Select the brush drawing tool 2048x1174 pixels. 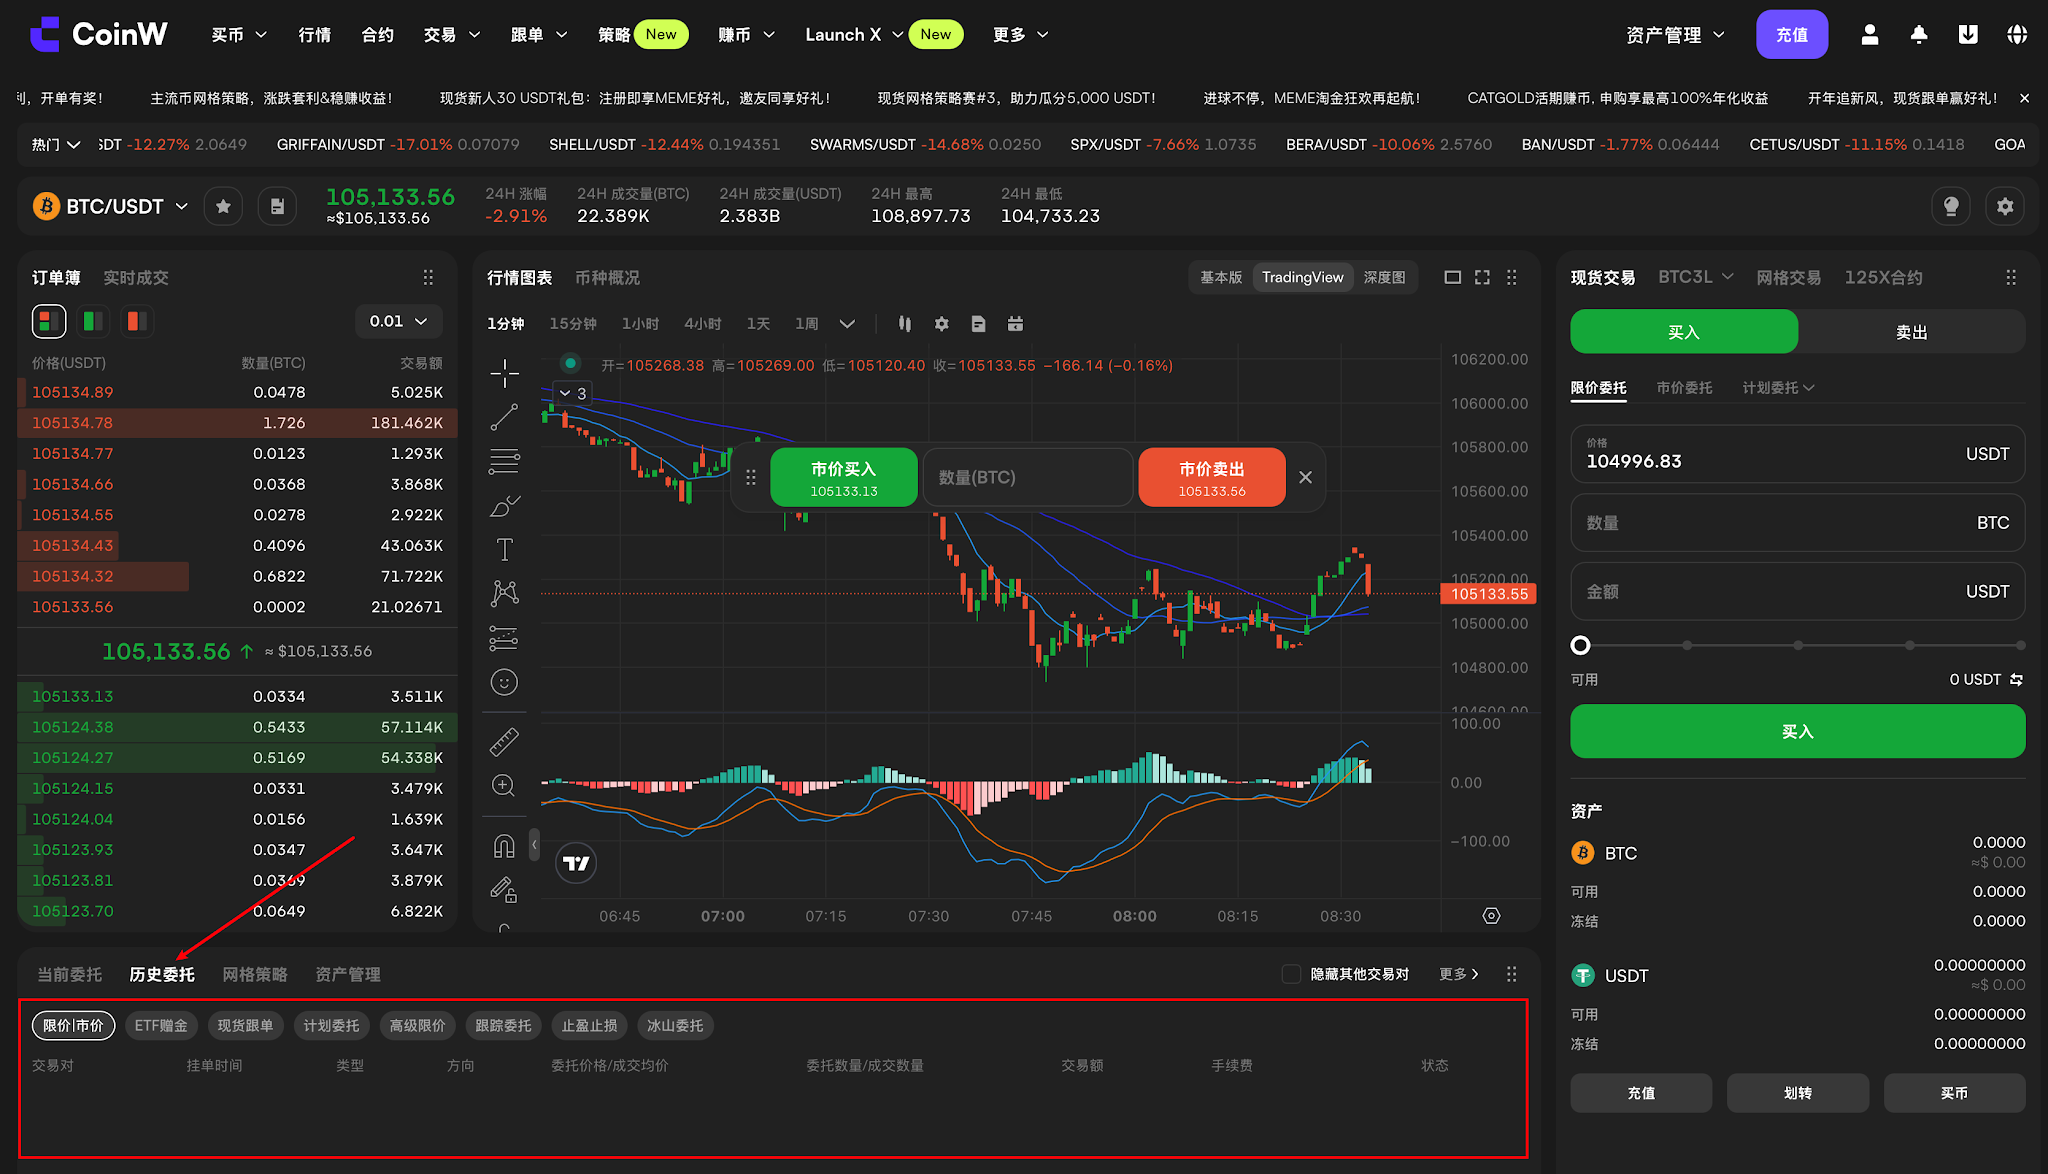[504, 506]
